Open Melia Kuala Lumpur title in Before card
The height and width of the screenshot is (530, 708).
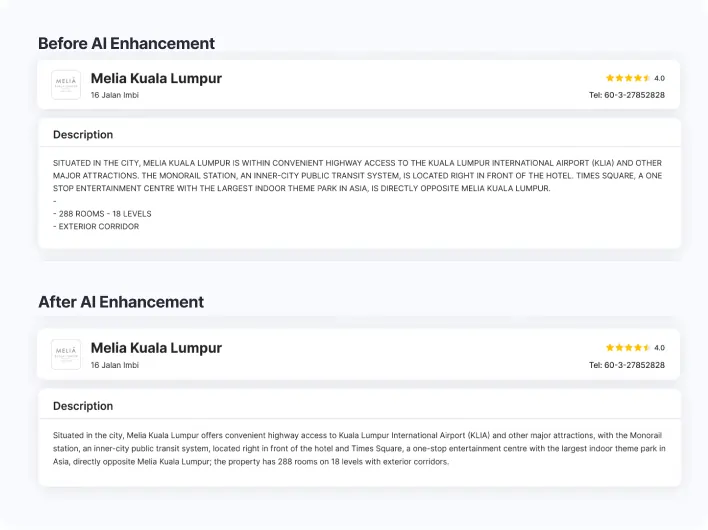point(156,78)
